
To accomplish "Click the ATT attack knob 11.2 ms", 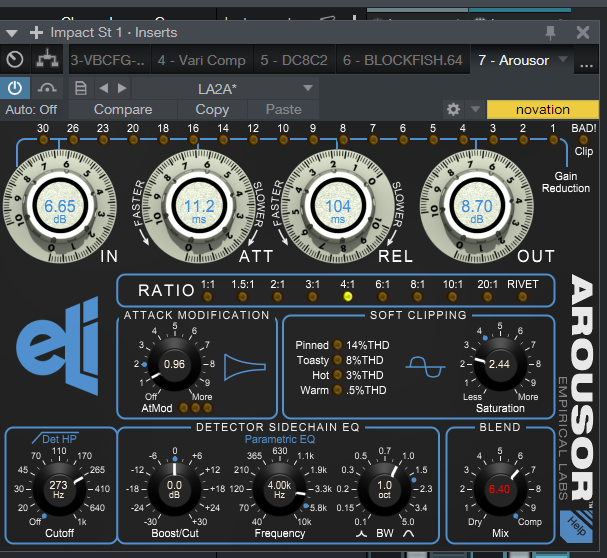I will tap(199, 206).
